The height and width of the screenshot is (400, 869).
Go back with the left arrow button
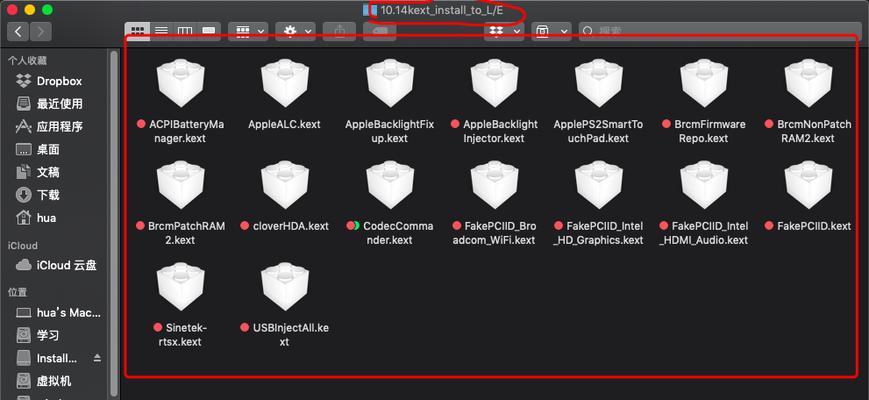click(x=18, y=32)
